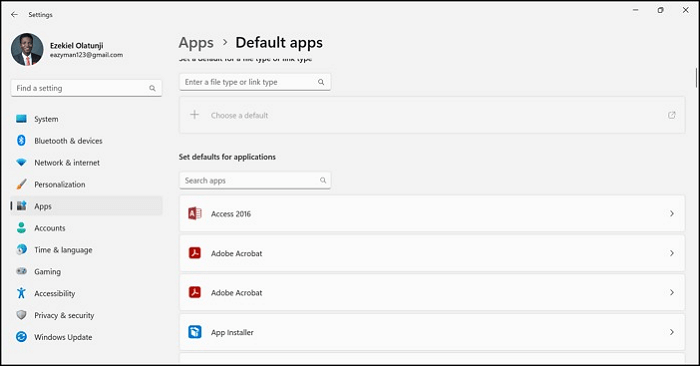Click the Apps sidebar icon

click(x=21, y=206)
